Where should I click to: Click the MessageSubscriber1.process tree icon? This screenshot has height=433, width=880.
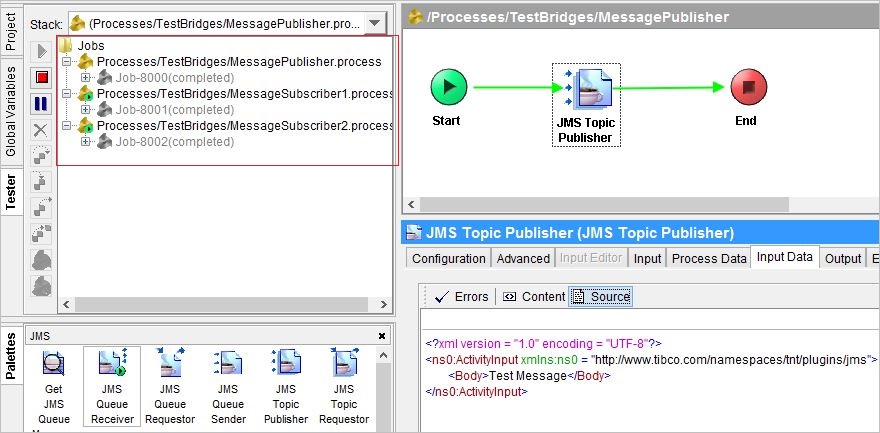85,94
